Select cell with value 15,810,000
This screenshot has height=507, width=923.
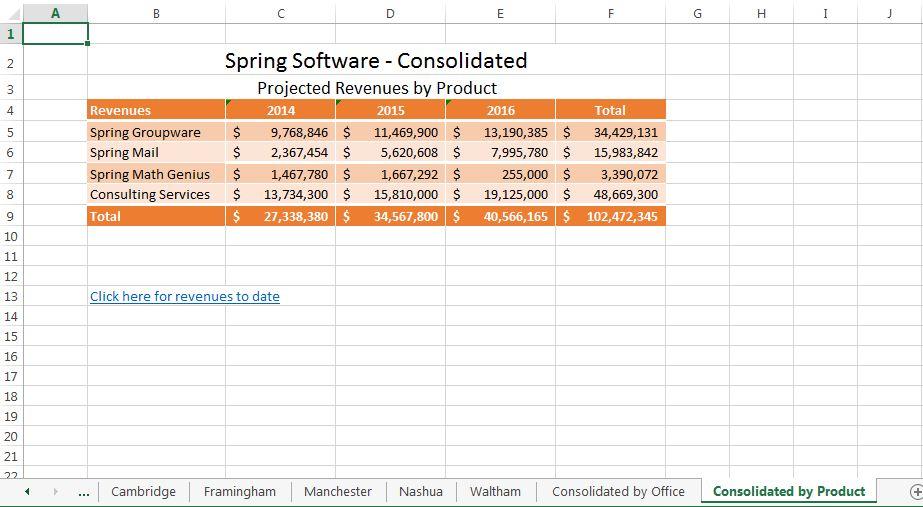(390, 194)
